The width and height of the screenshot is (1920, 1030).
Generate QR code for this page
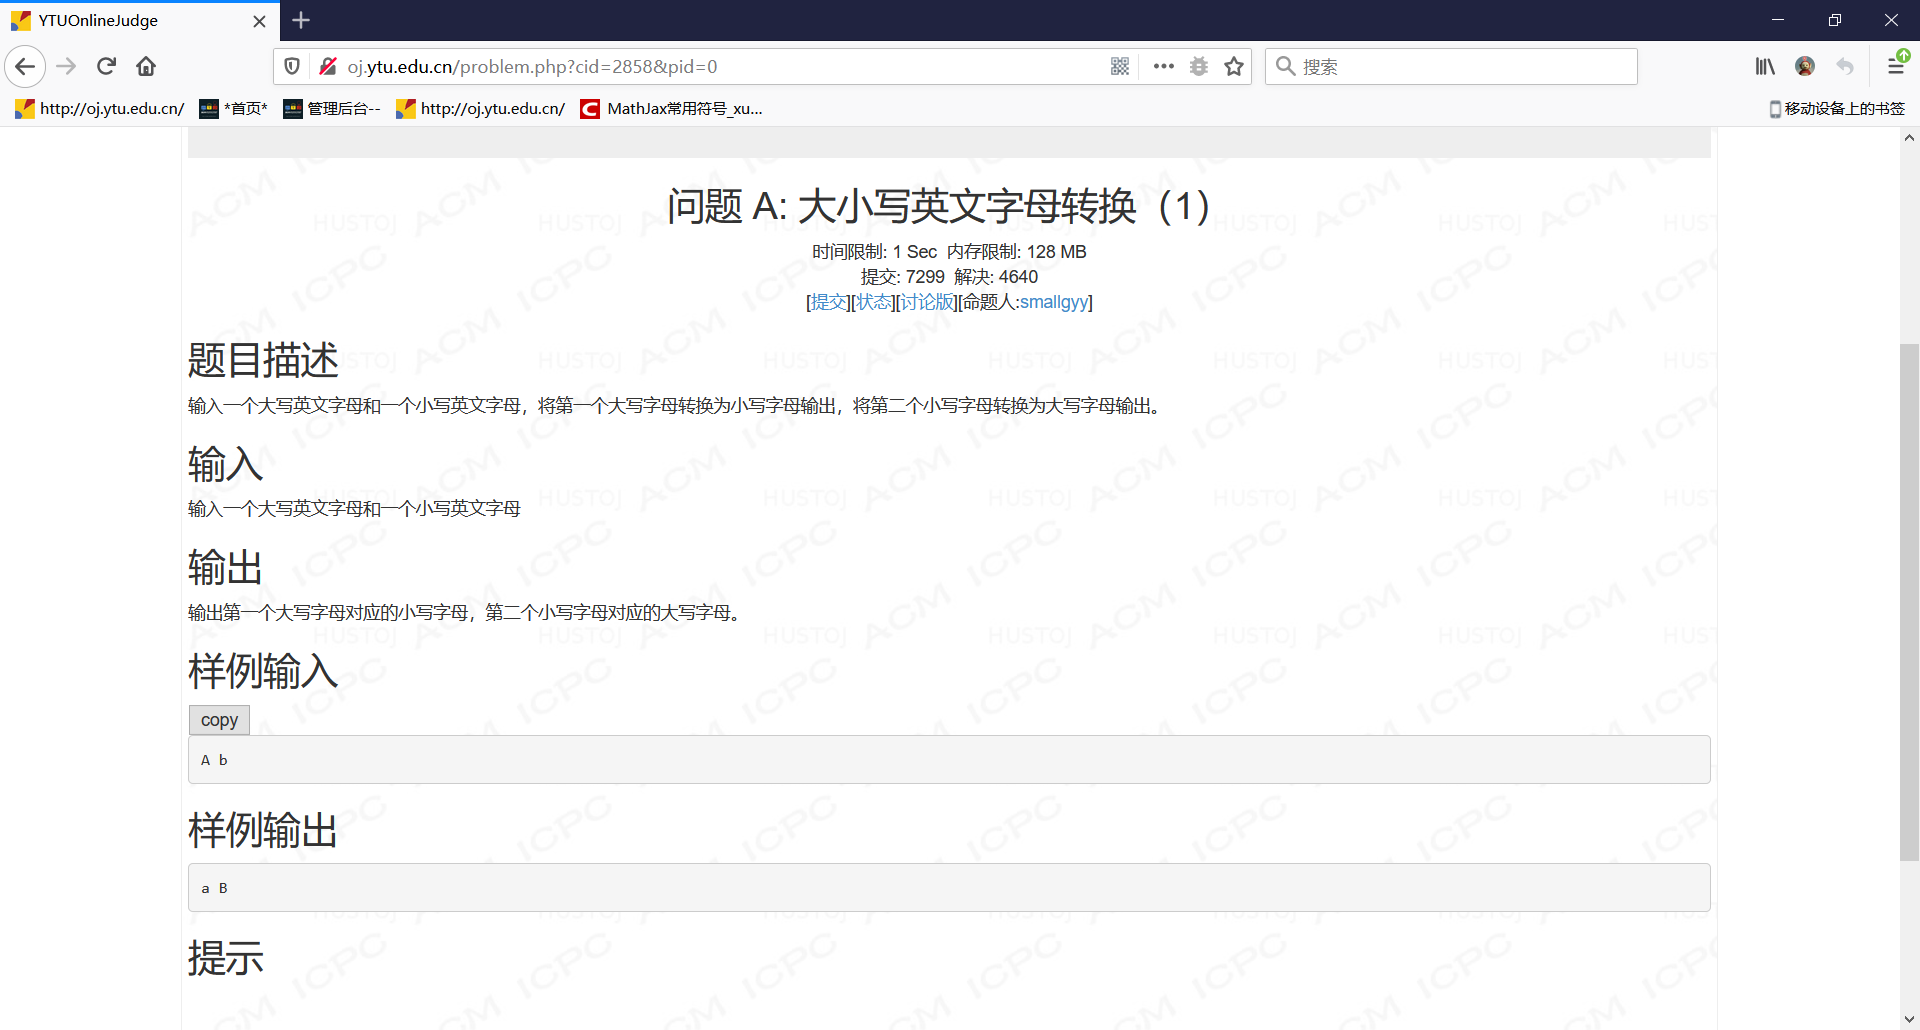(x=1120, y=67)
